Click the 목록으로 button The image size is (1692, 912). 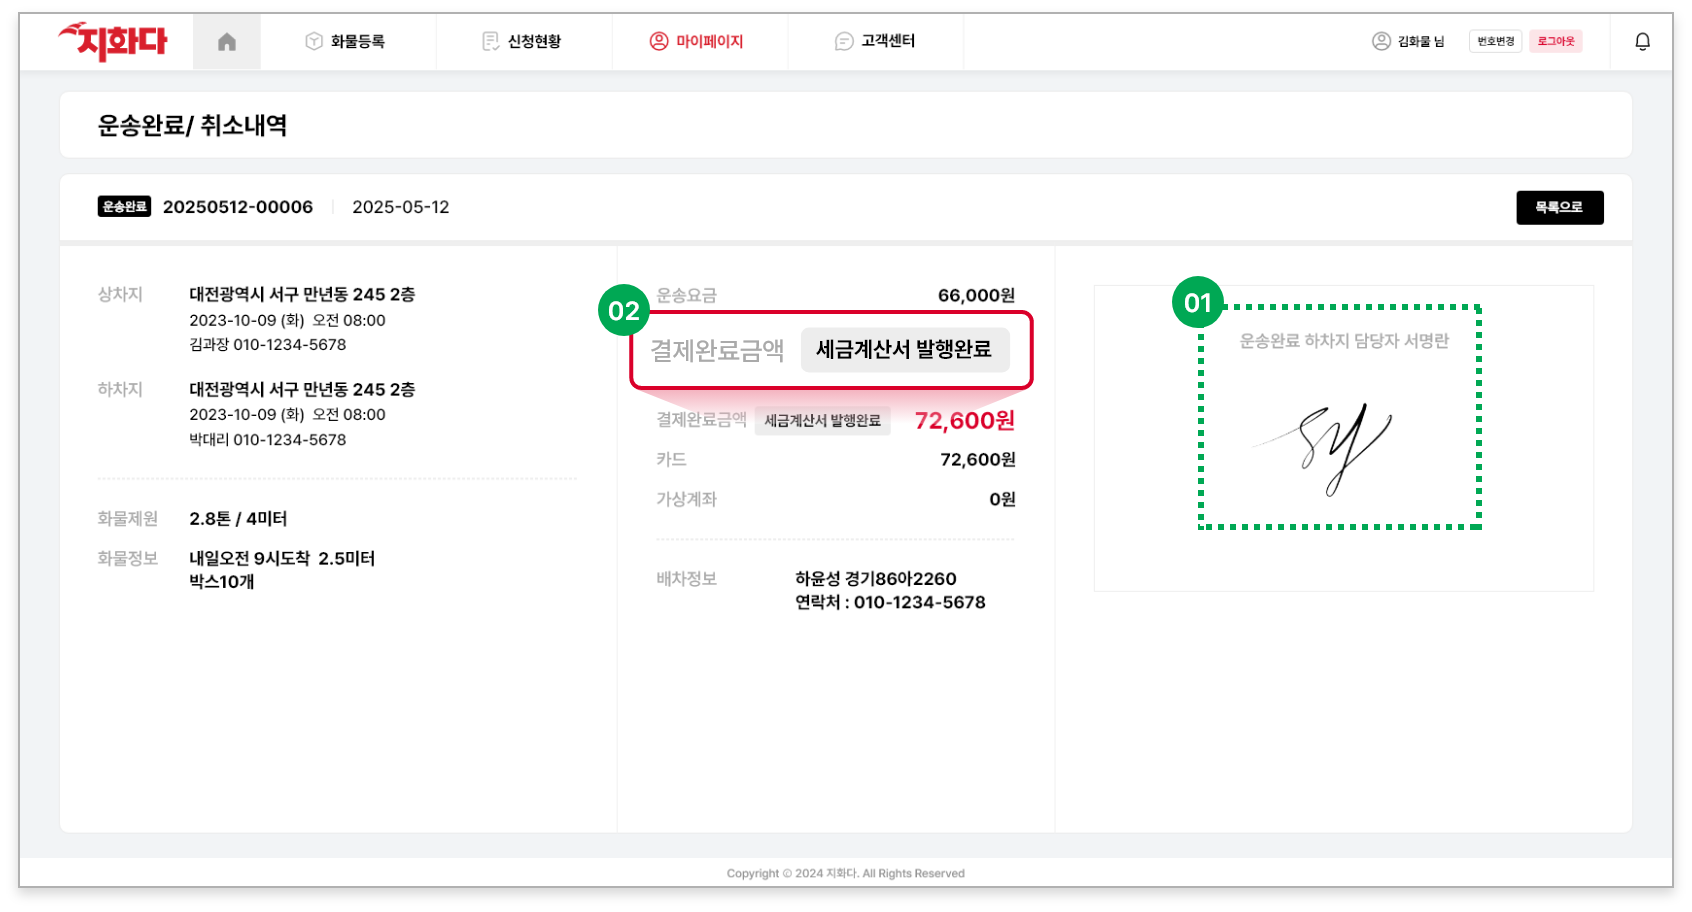tap(1560, 207)
